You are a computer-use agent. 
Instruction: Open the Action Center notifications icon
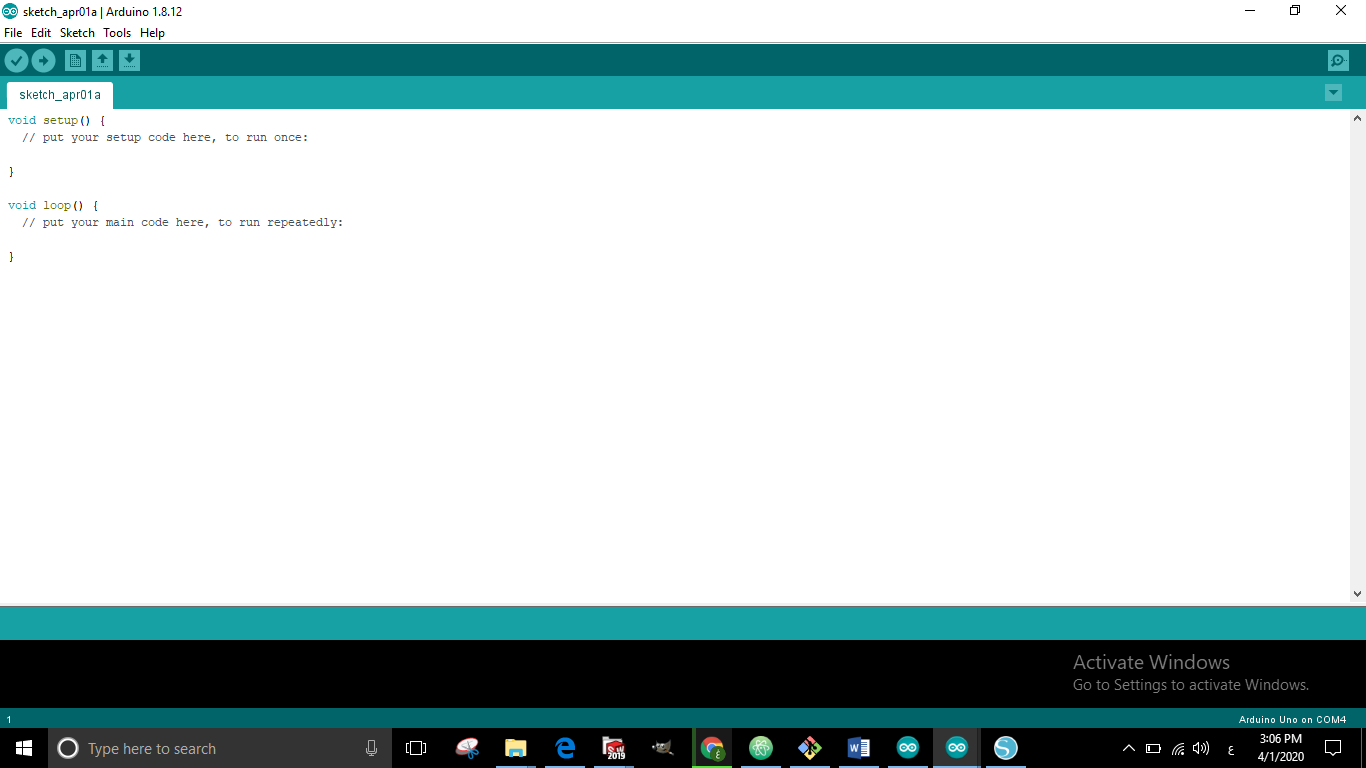coord(1333,748)
